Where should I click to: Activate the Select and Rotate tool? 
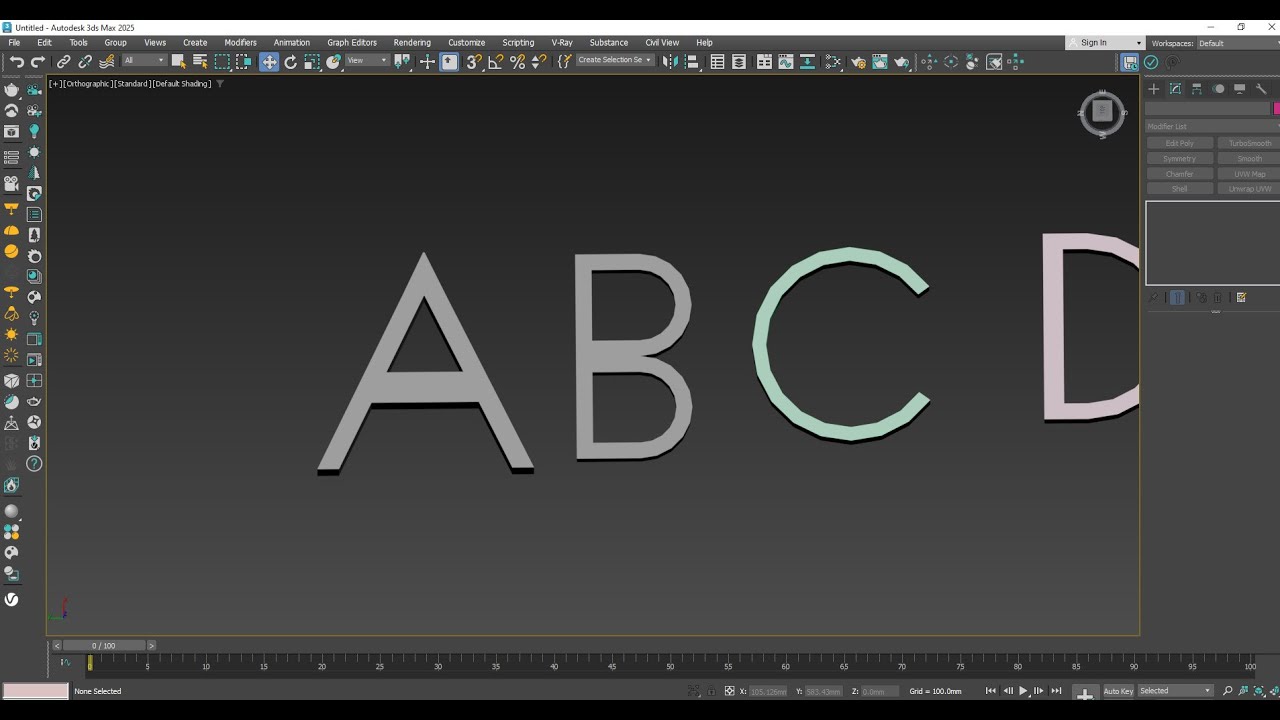click(x=291, y=62)
